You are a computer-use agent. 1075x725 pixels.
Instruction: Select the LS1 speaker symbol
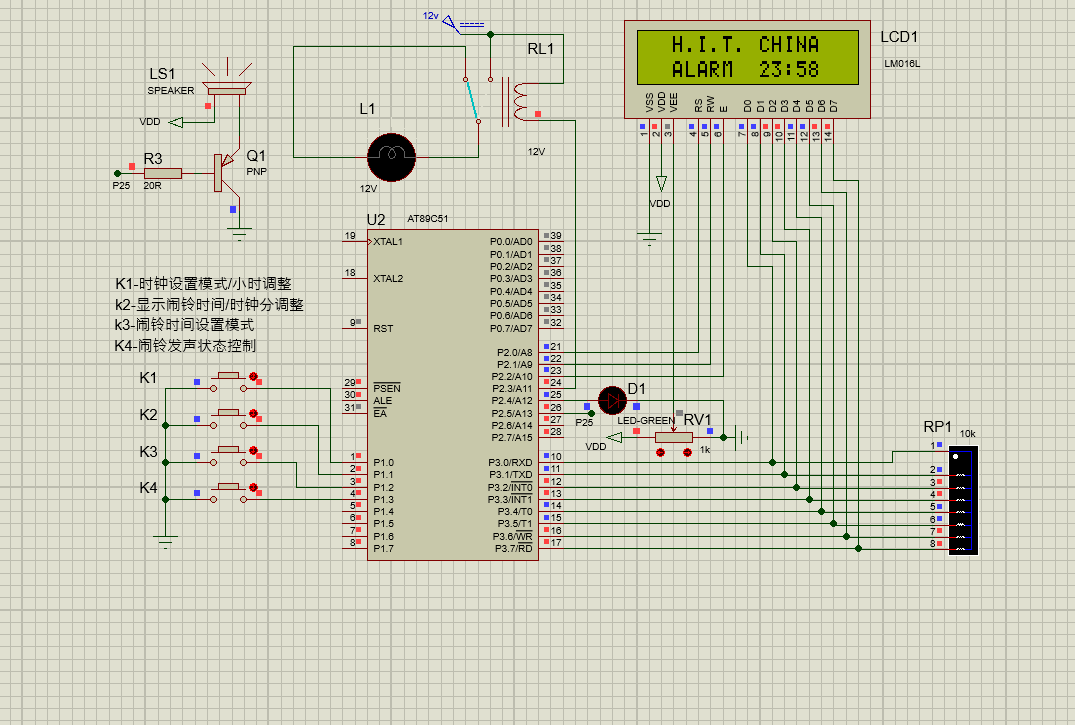(227, 89)
